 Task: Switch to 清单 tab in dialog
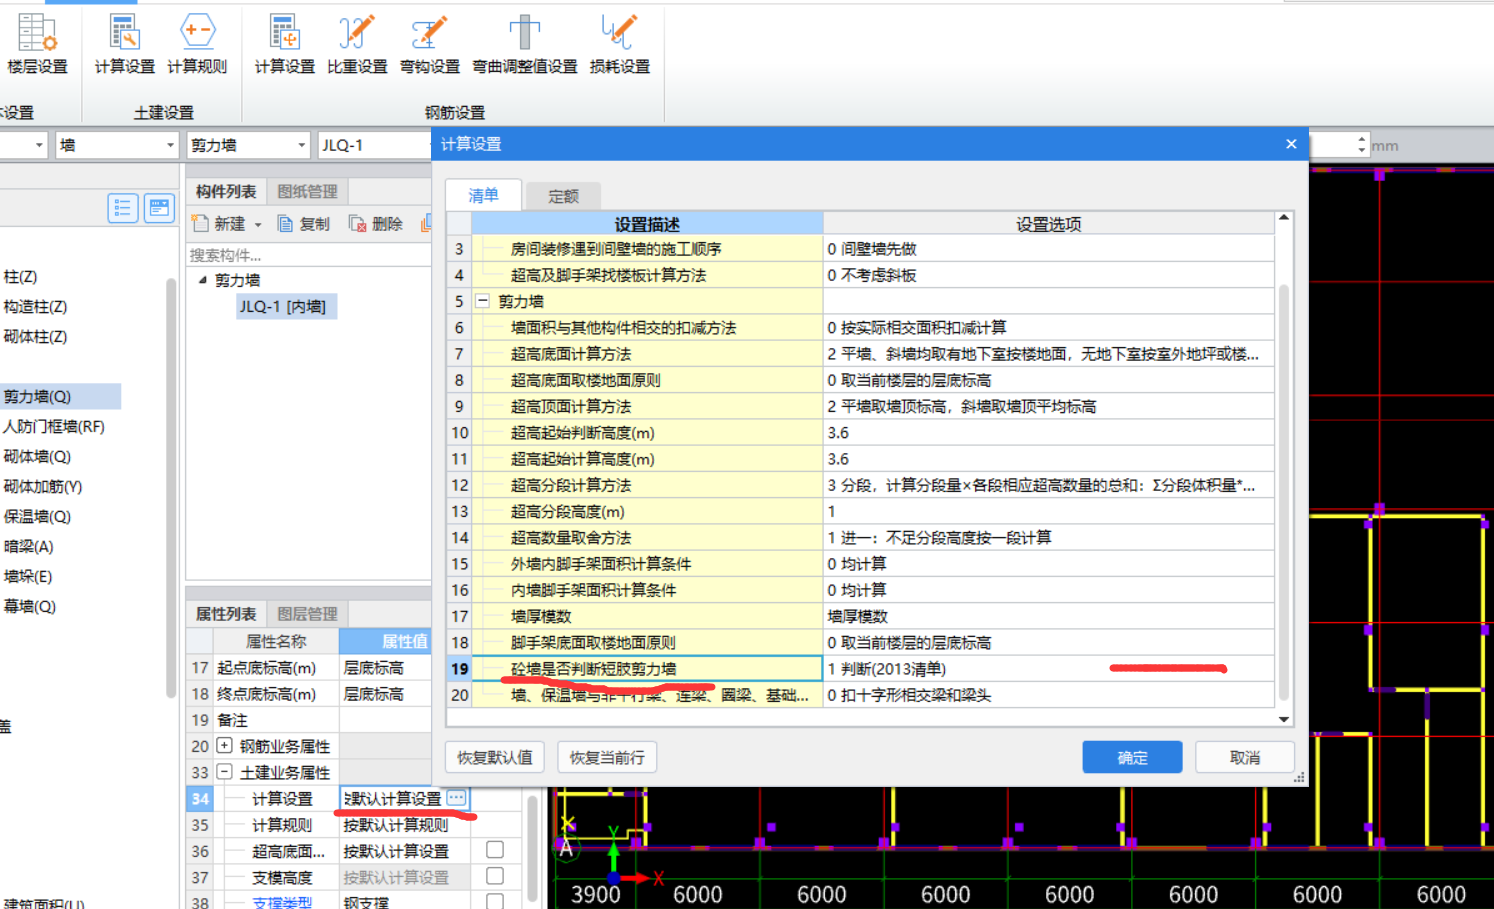(x=484, y=195)
